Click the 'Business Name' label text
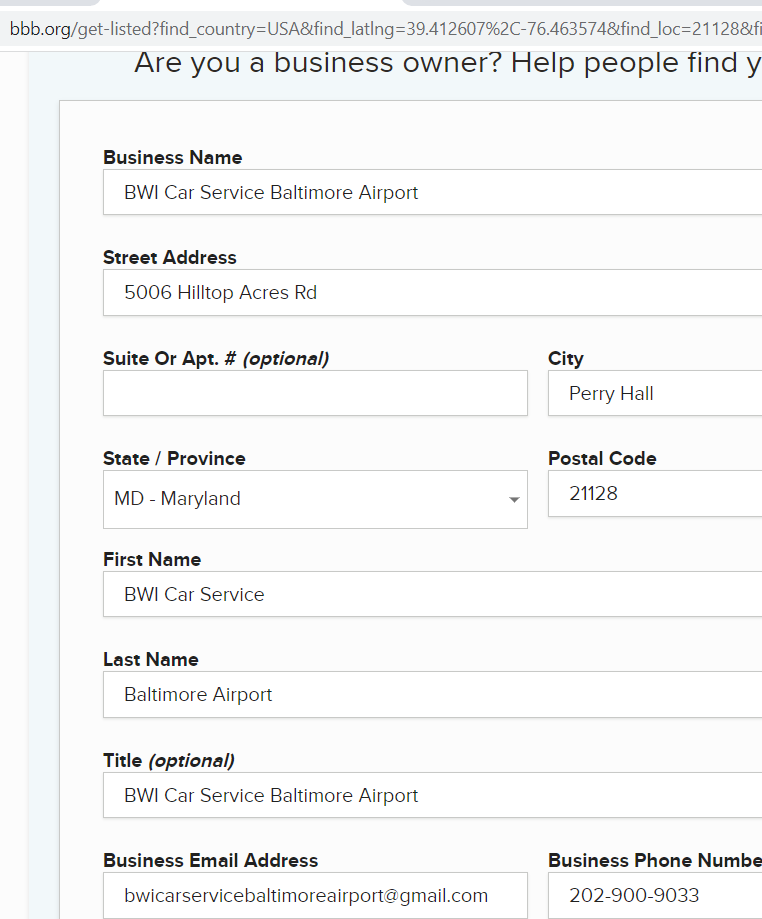The height and width of the screenshot is (919, 762). click(172, 158)
